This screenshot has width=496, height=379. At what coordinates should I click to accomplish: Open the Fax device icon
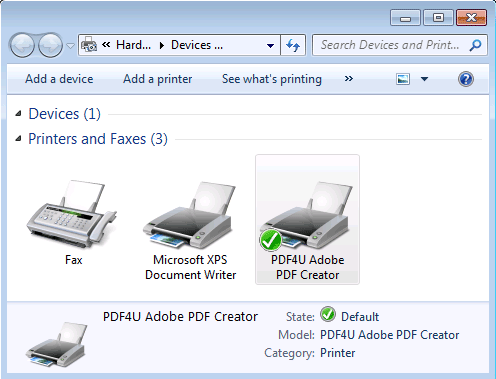click(72, 213)
